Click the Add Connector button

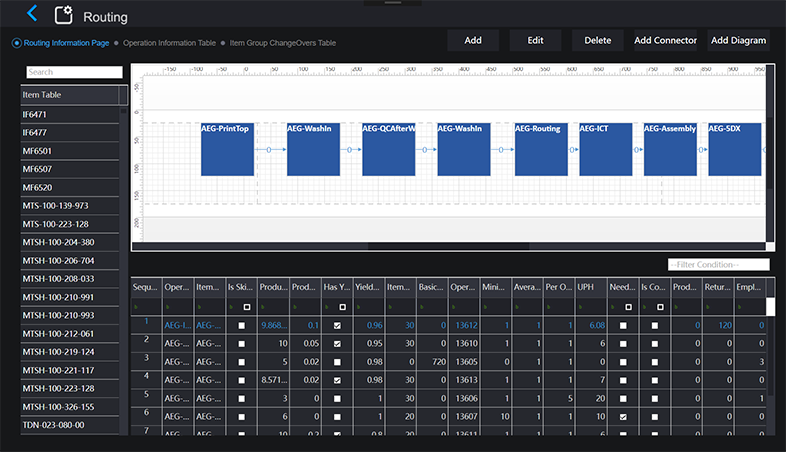click(x=665, y=40)
